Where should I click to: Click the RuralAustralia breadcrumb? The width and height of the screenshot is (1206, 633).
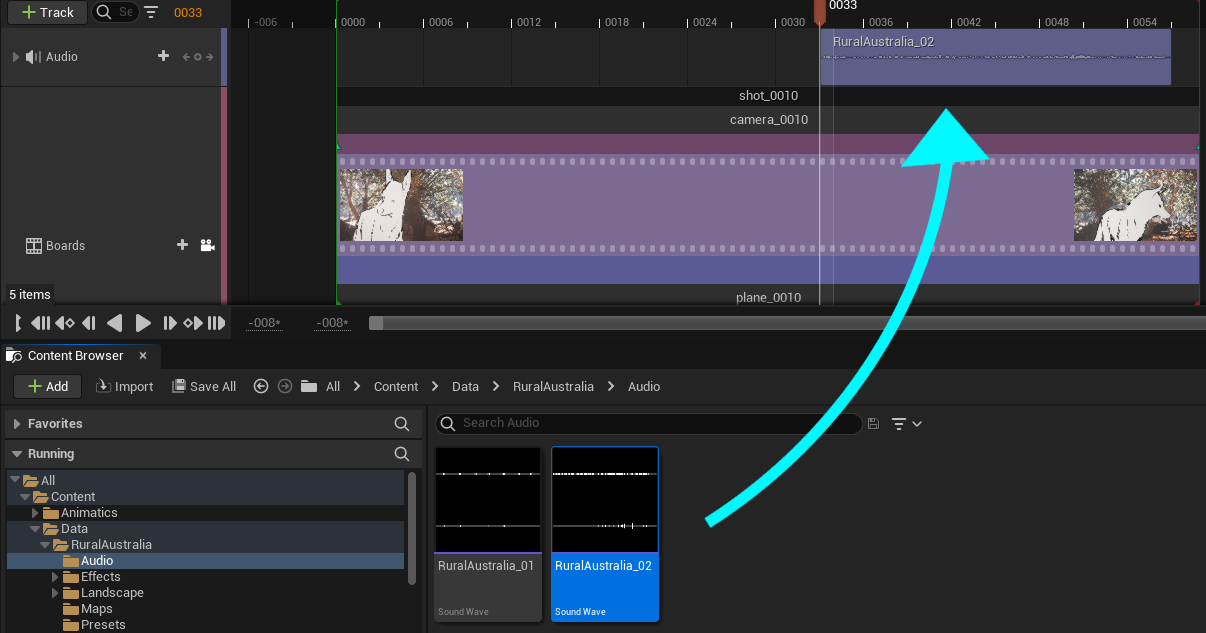pos(553,386)
